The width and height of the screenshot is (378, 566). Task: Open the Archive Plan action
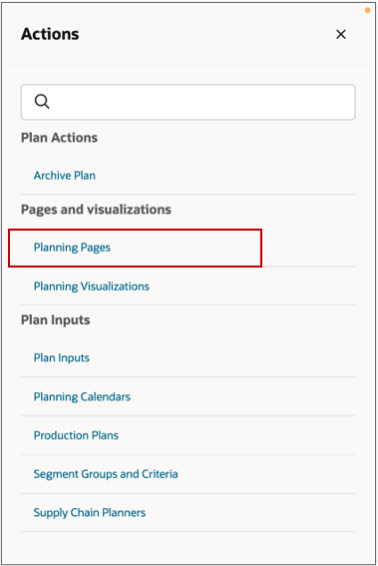click(x=65, y=175)
